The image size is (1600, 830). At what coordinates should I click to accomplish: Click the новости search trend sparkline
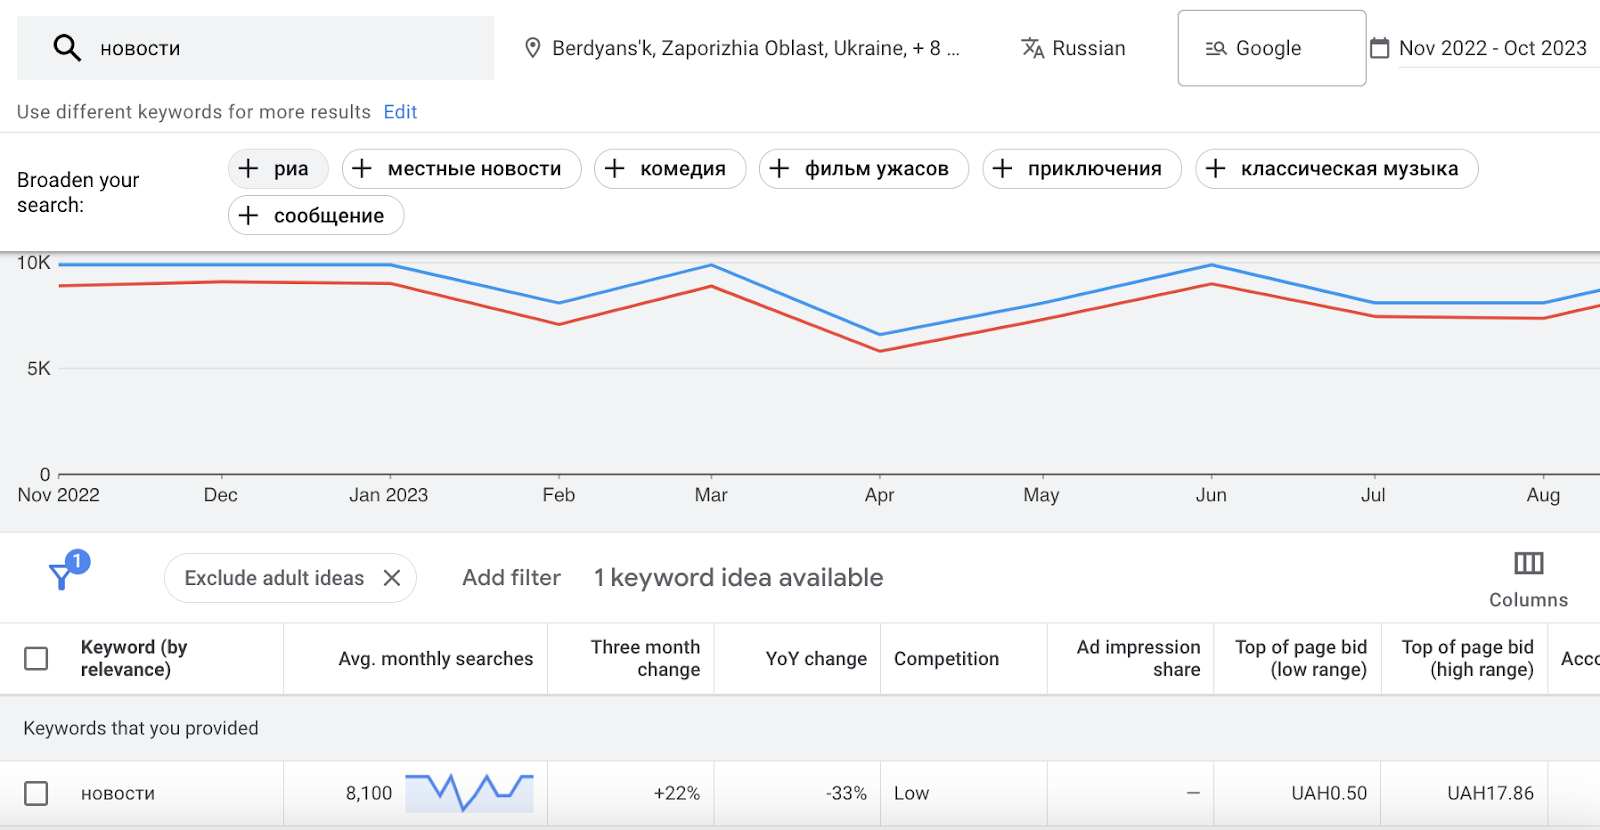pyautogui.click(x=469, y=792)
